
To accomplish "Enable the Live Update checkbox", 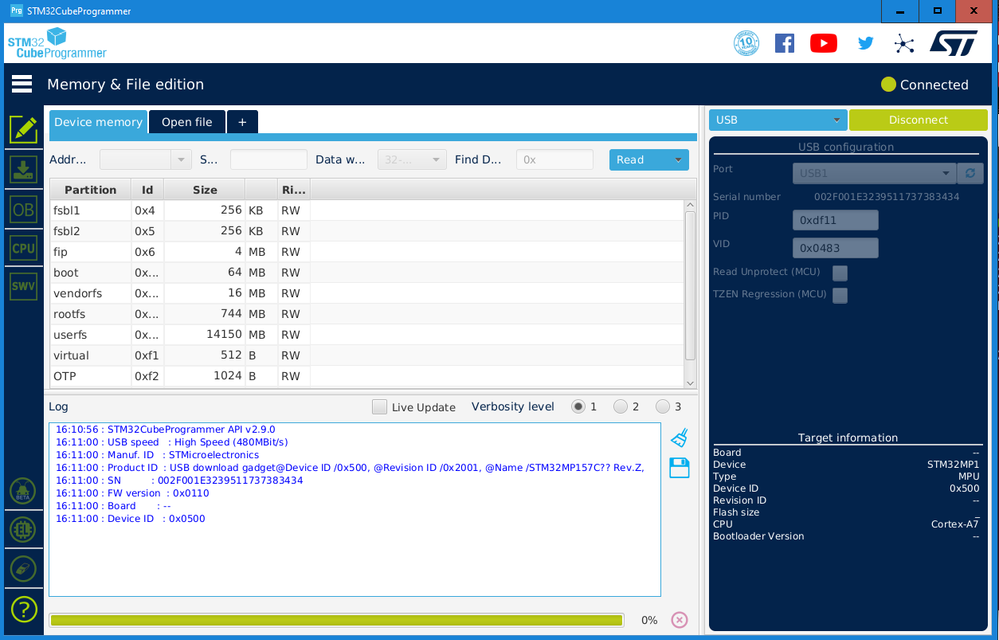I will pyautogui.click(x=379, y=407).
